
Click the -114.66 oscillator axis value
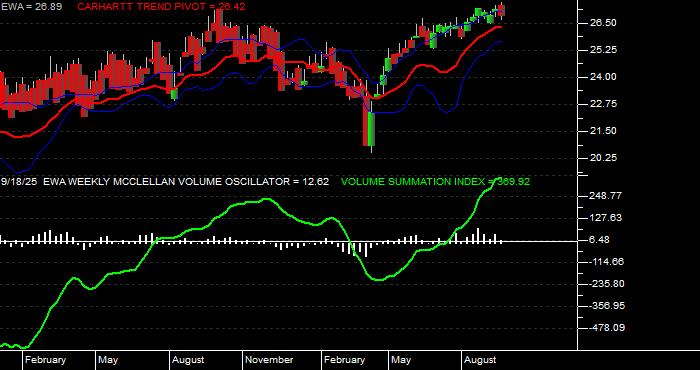[x=606, y=262]
